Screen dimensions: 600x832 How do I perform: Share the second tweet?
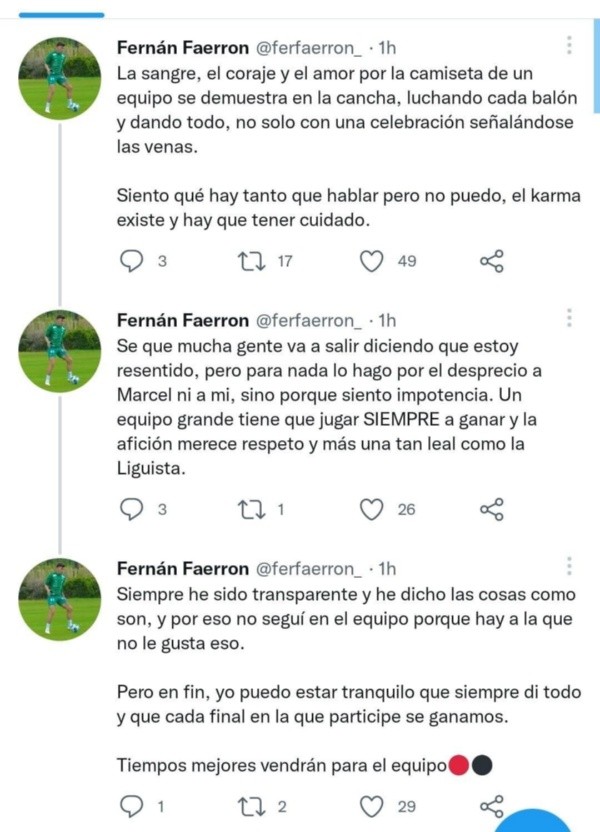coord(489,510)
